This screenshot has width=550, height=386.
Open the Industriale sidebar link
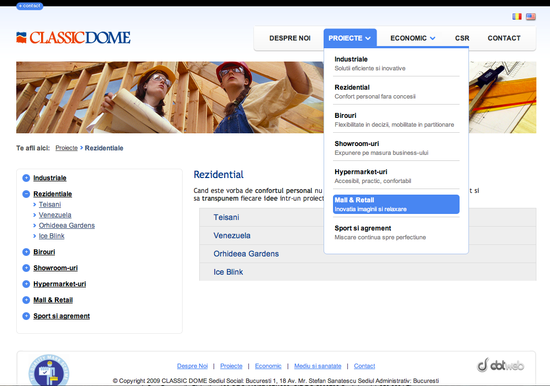(50, 178)
